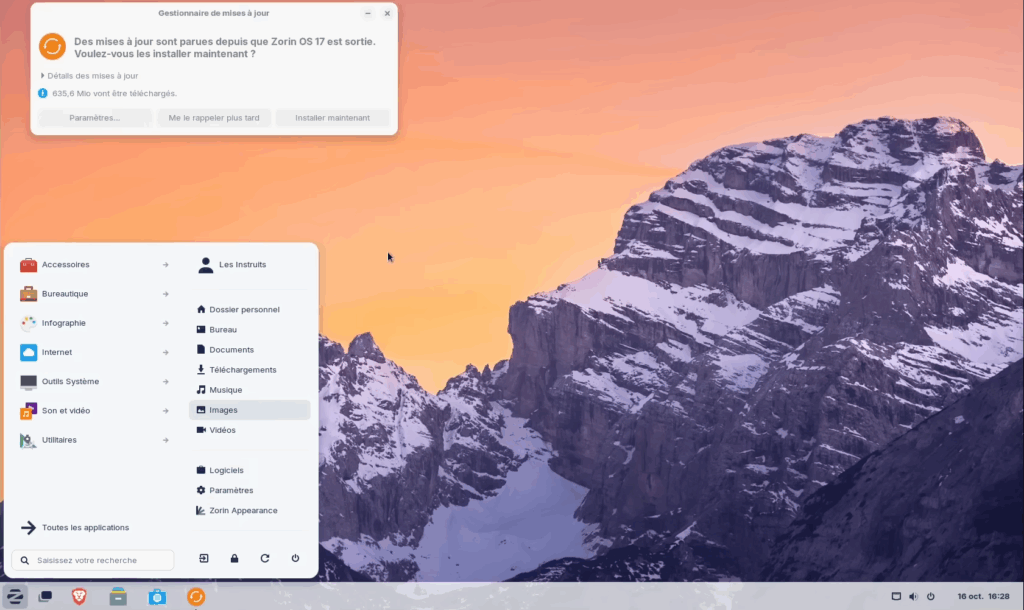
Task: Launch the Software store from the taskbar
Action: [x=157, y=597]
